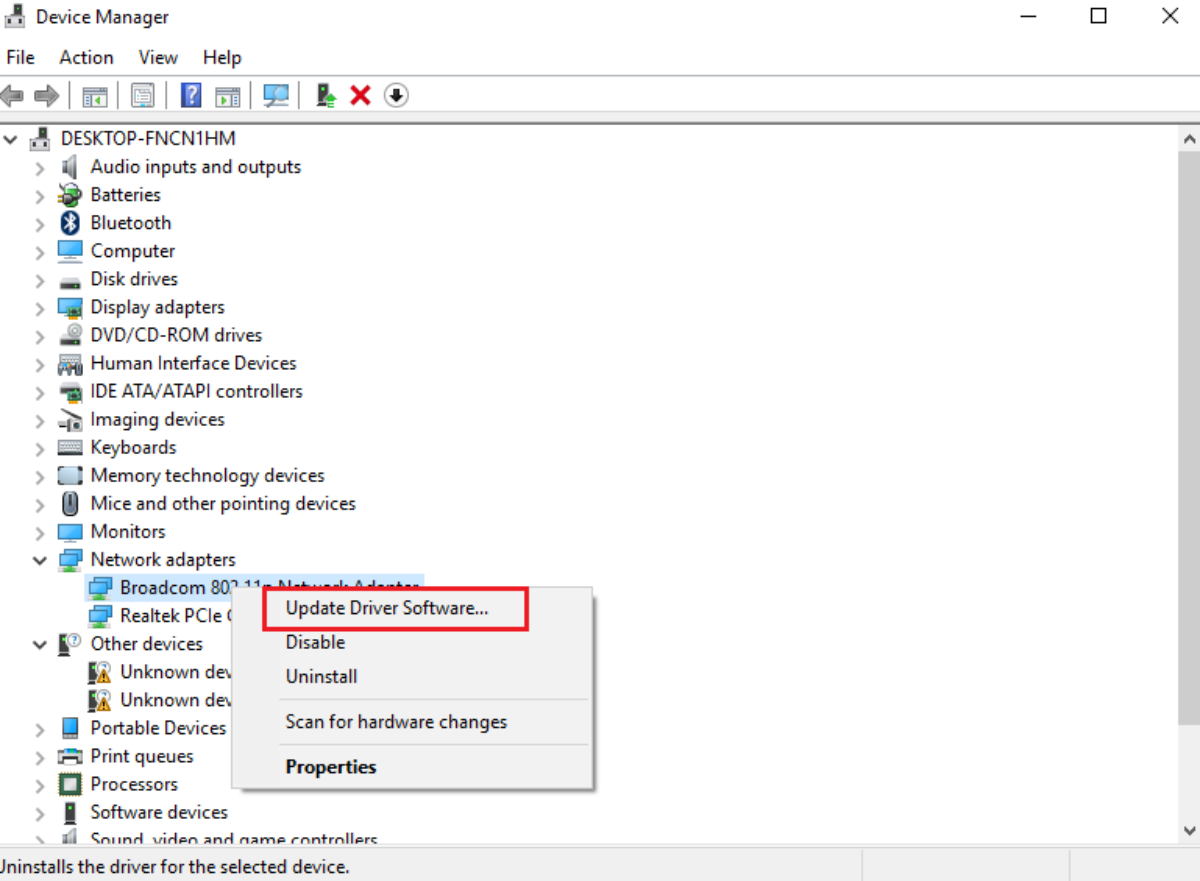
Task: Expand the Display adapters chevron
Action: point(40,307)
